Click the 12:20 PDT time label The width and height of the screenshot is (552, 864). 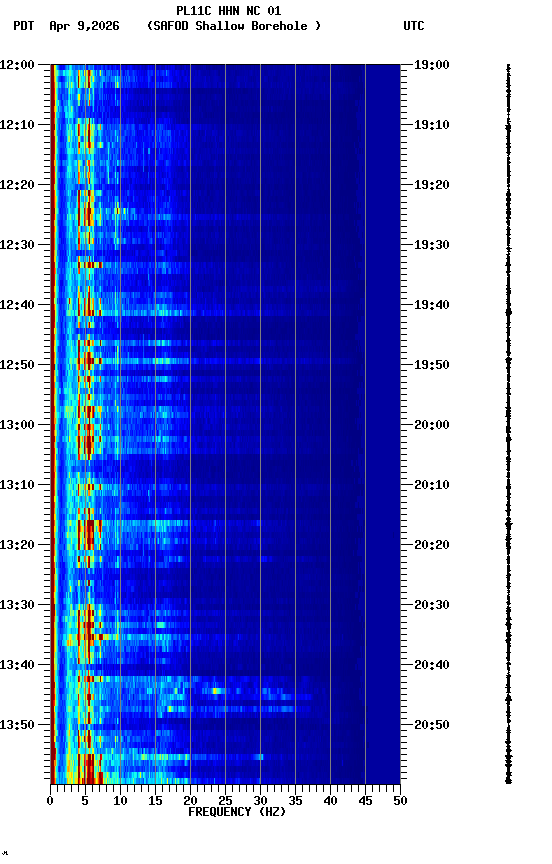click(x=17, y=185)
